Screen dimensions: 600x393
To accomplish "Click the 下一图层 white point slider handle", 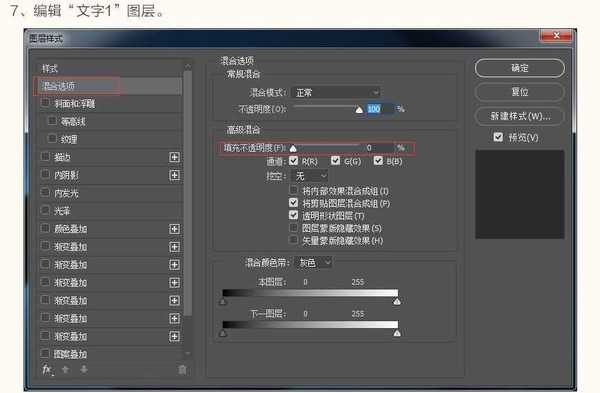I will pos(397,333).
